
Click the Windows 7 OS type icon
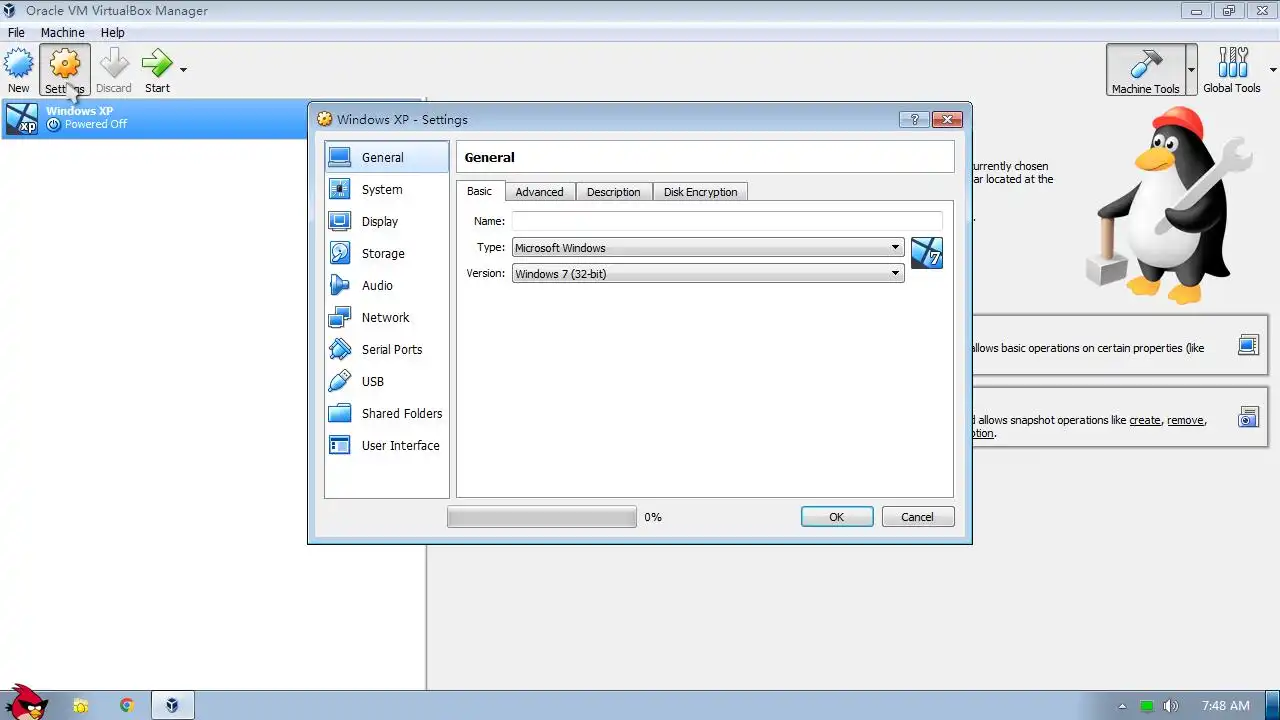pos(927,253)
